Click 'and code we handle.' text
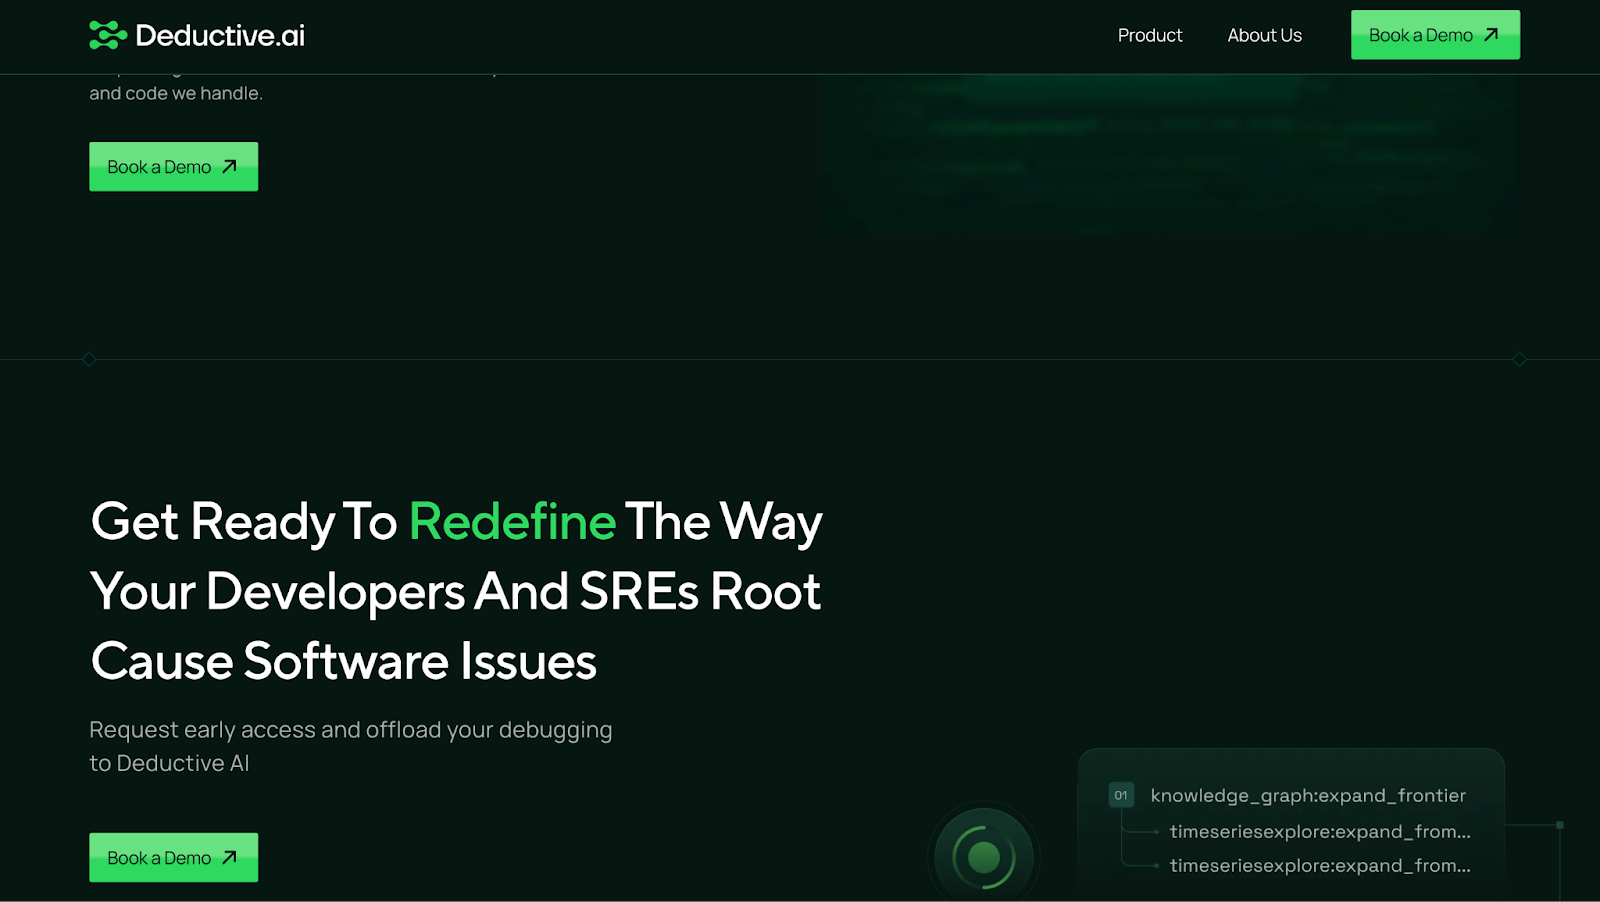 (176, 93)
